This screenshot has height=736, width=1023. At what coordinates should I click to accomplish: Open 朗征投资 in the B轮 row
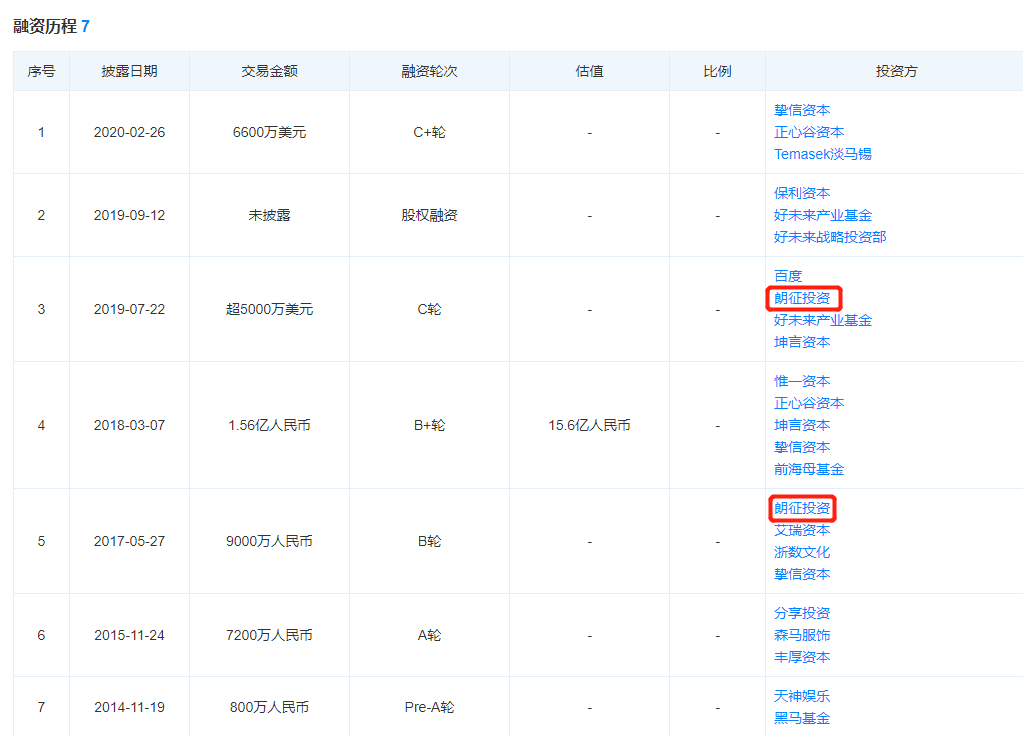click(802, 508)
